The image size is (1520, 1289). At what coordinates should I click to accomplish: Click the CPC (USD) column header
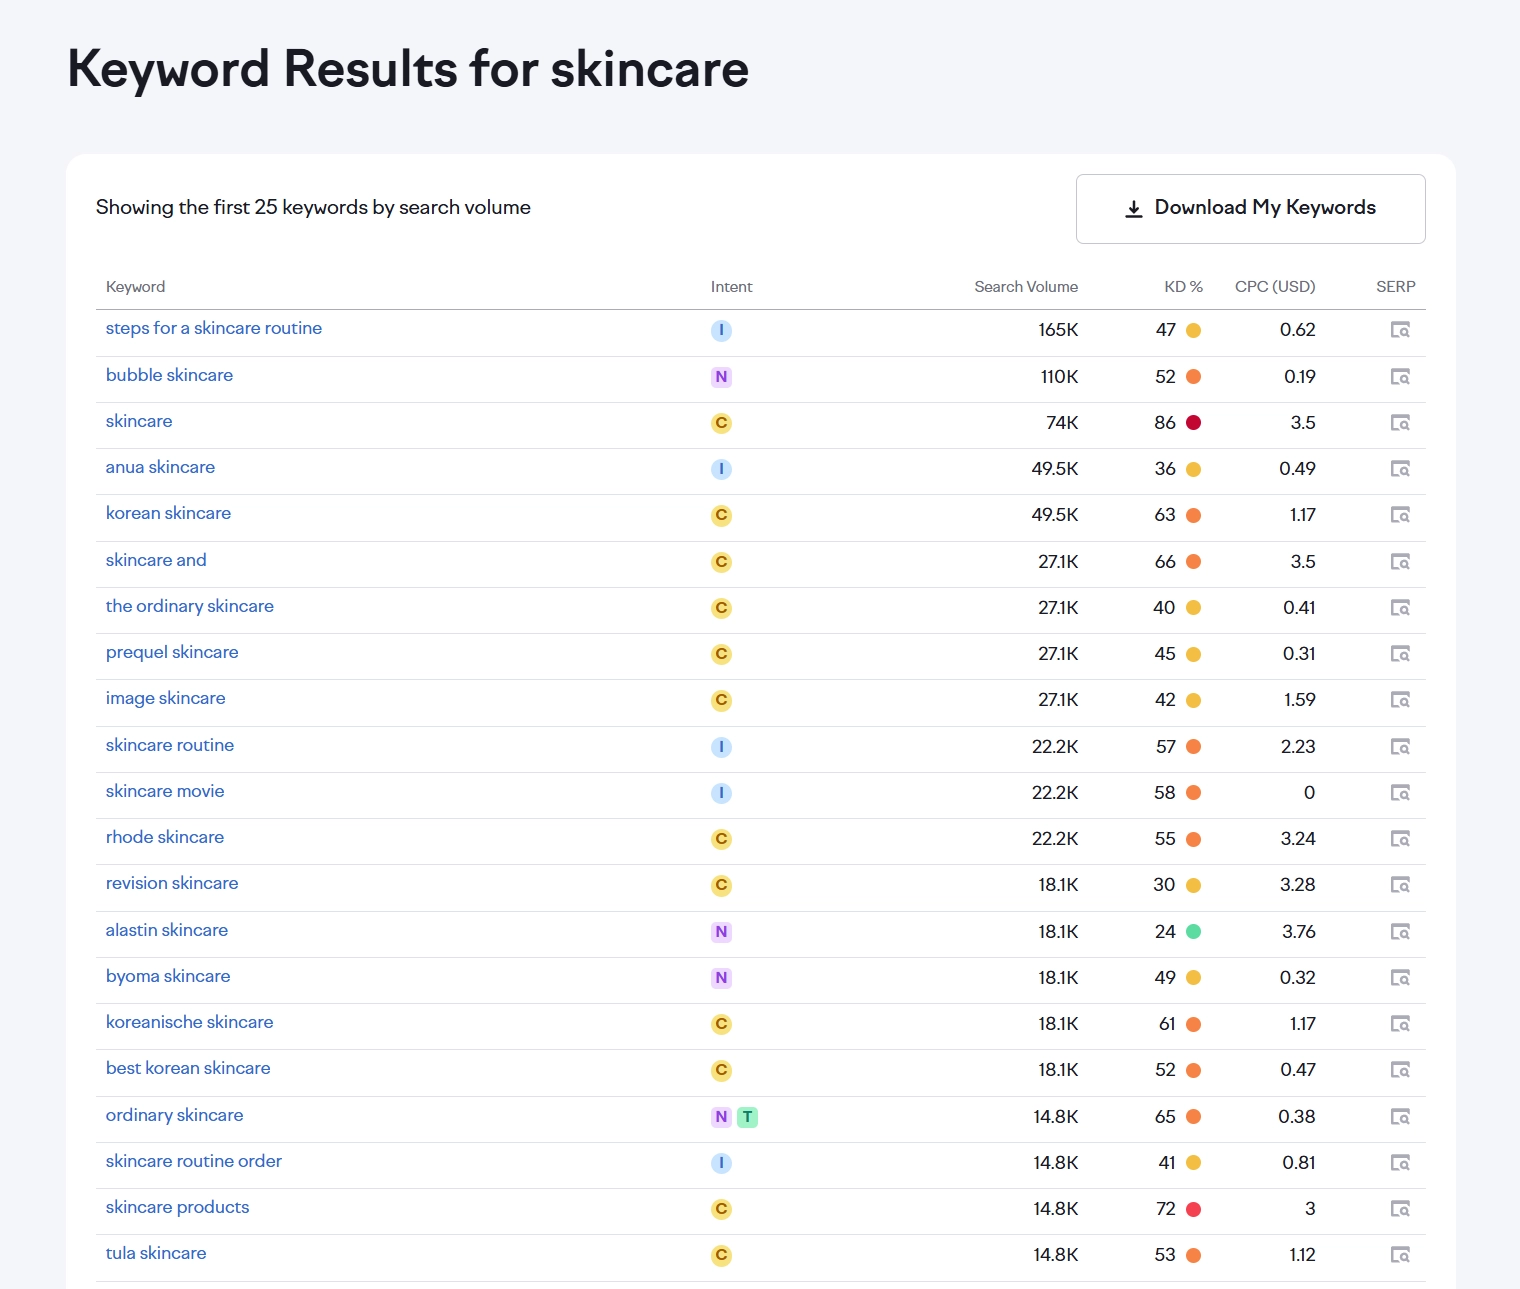[x=1274, y=287]
